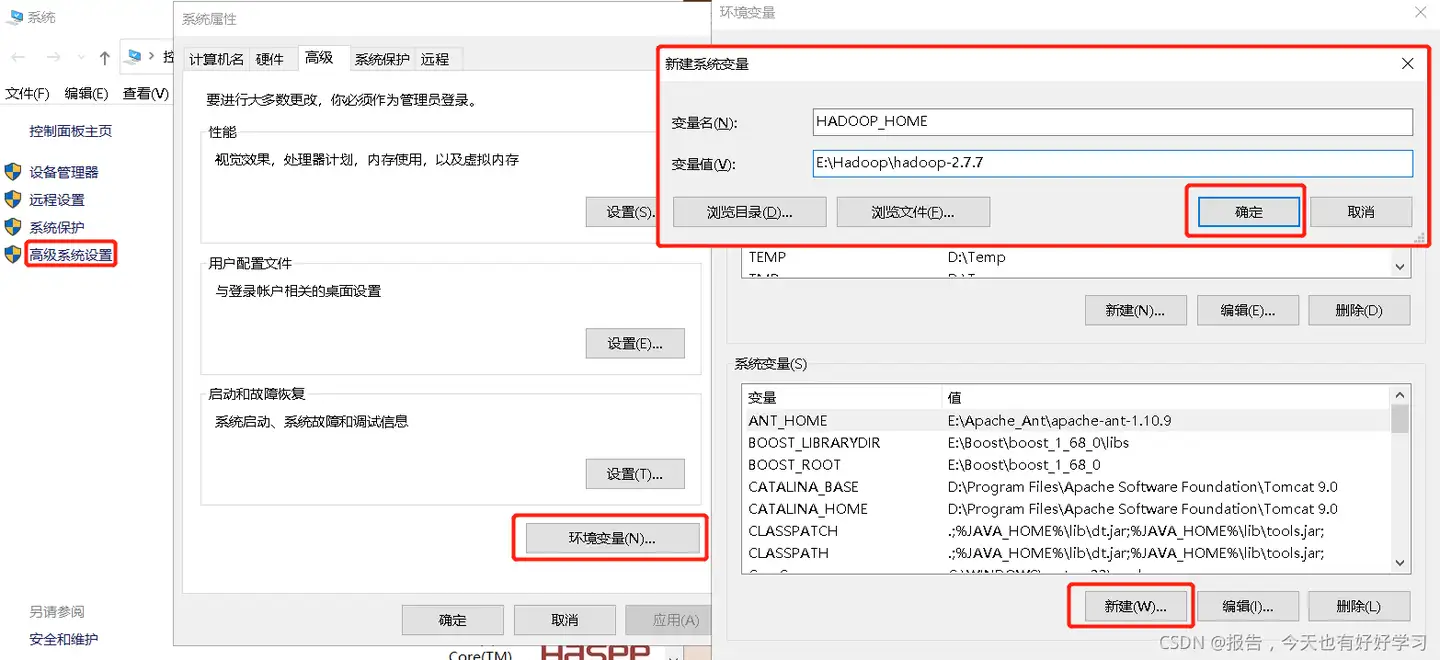1440x660 pixels.
Task: Click system variables scrollbar up arrow
Action: pyautogui.click(x=1400, y=395)
